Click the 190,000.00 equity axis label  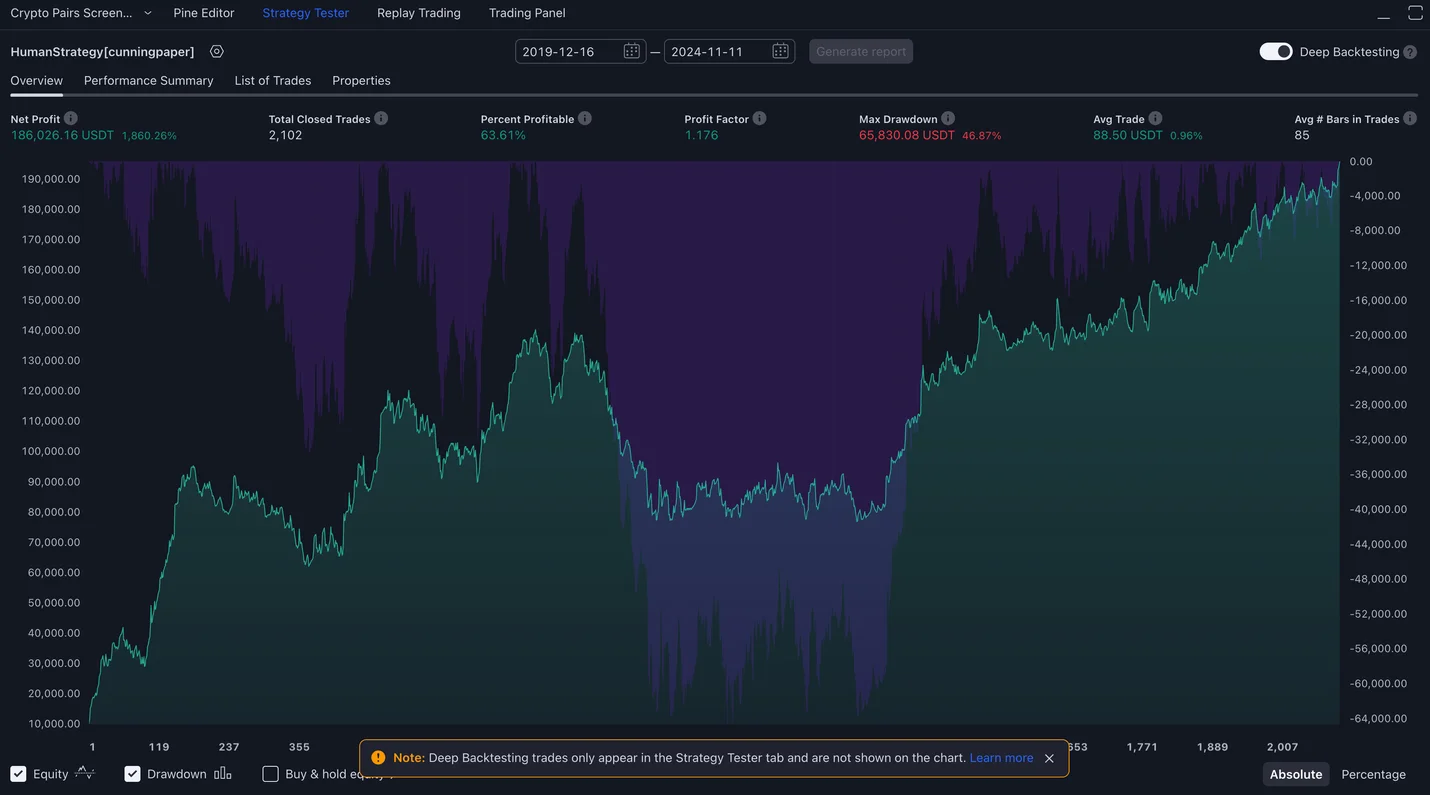tap(51, 179)
